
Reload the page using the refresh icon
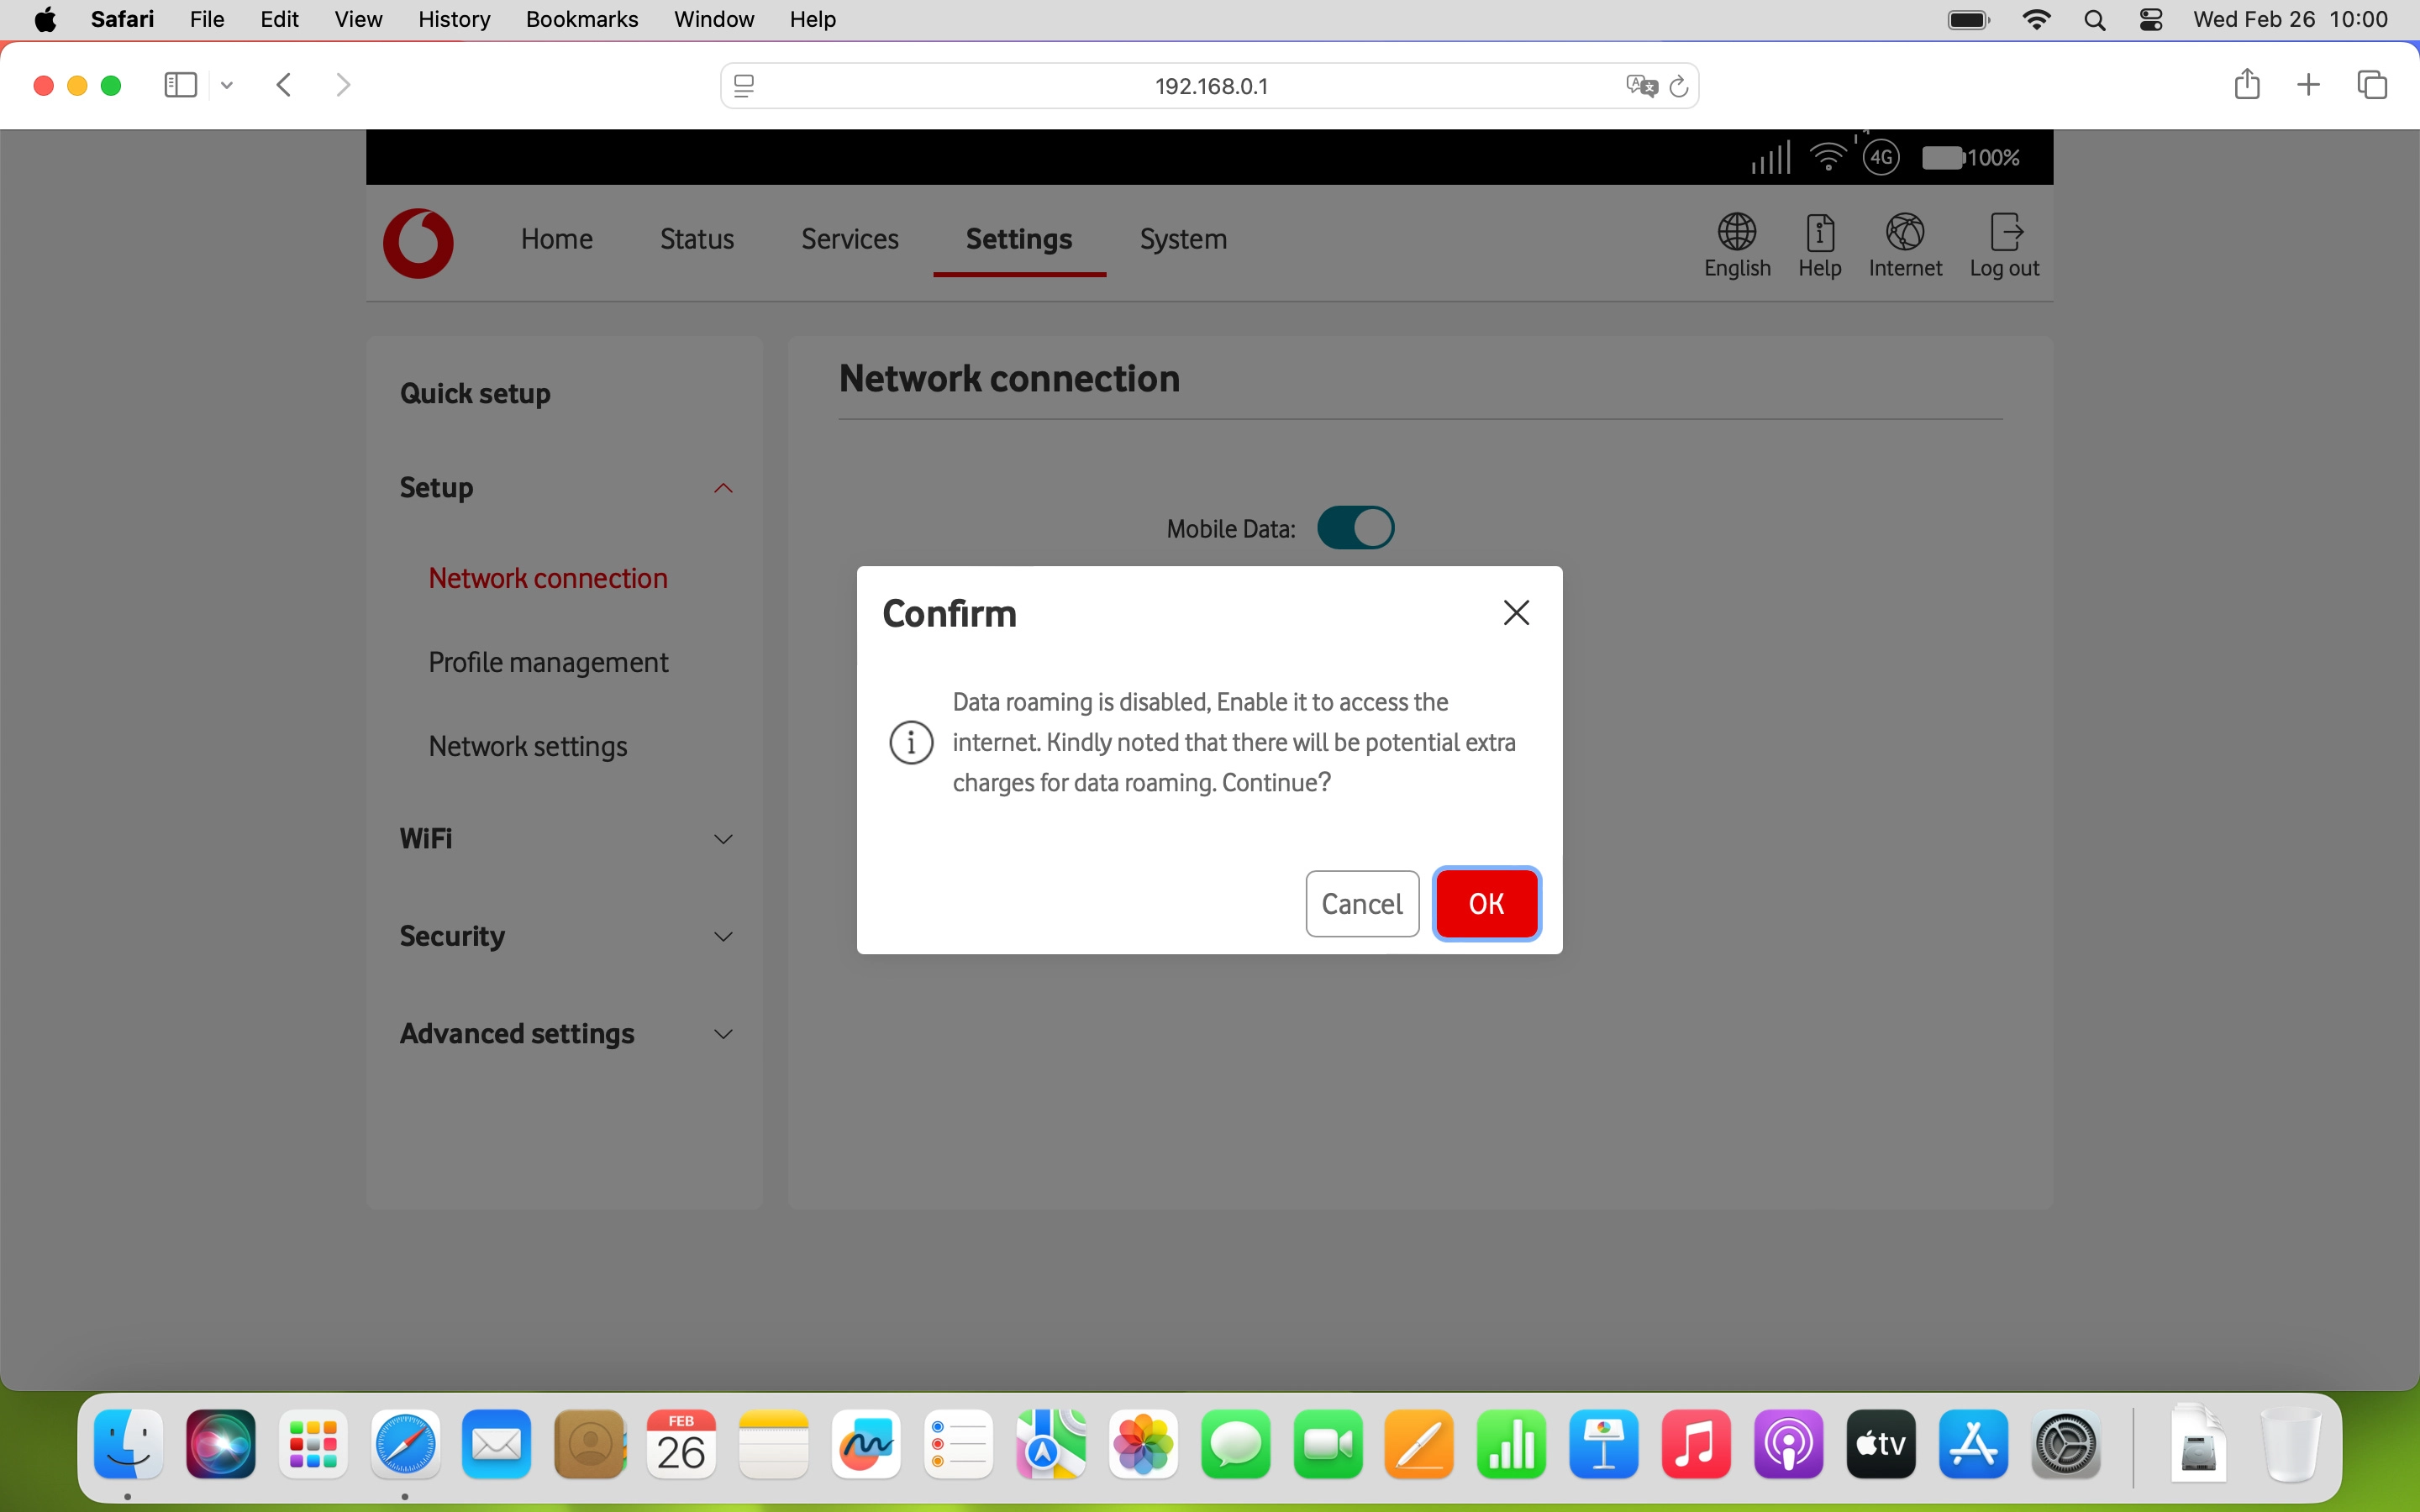tap(1679, 86)
